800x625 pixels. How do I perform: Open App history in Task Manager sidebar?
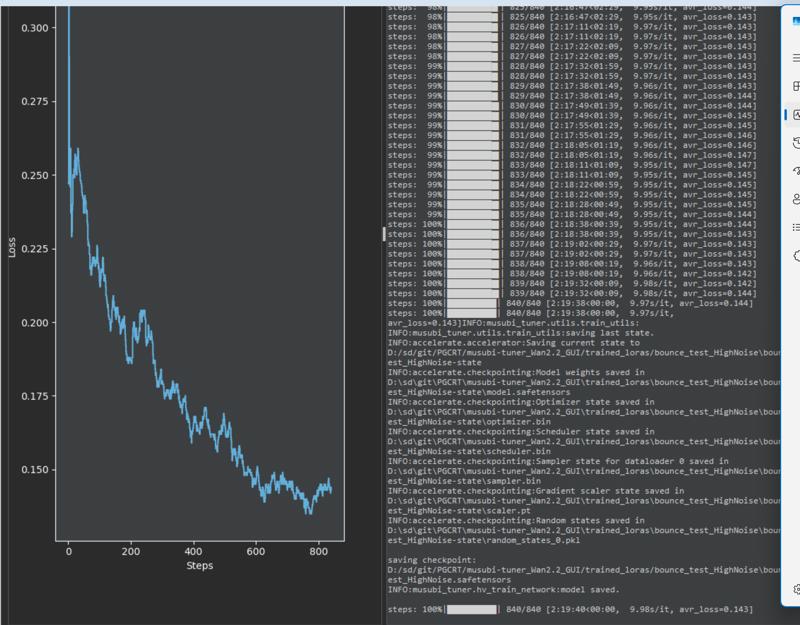pos(796,143)
